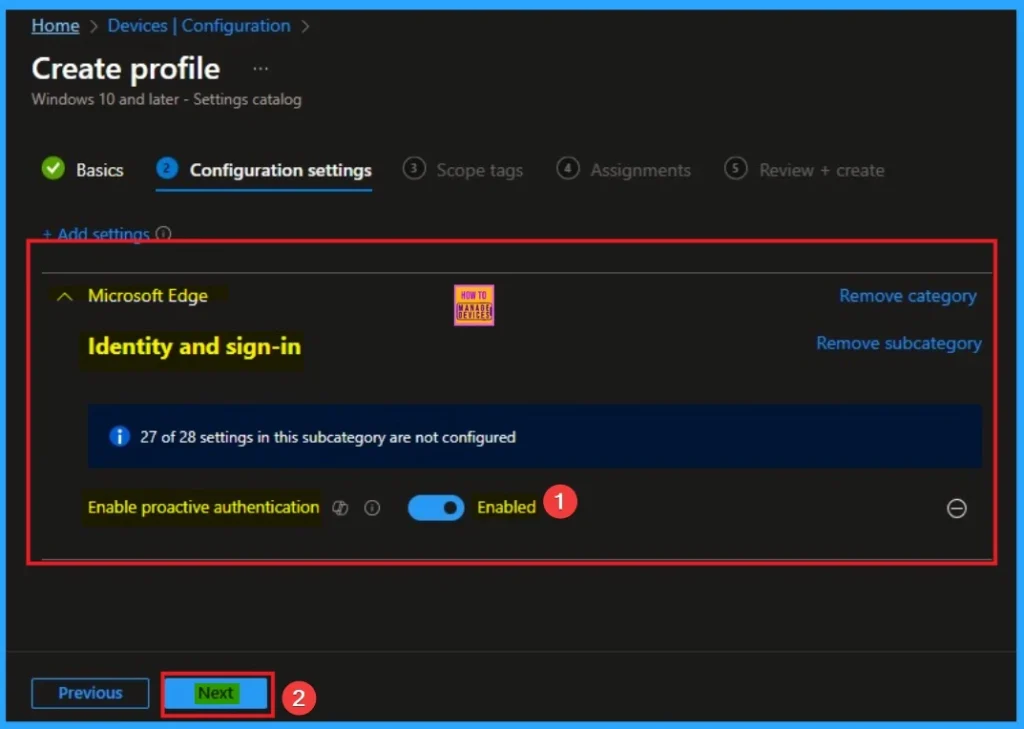Remove the proactive authentication setting via minus icon
1024x729 pixels.
pos(957,508)
